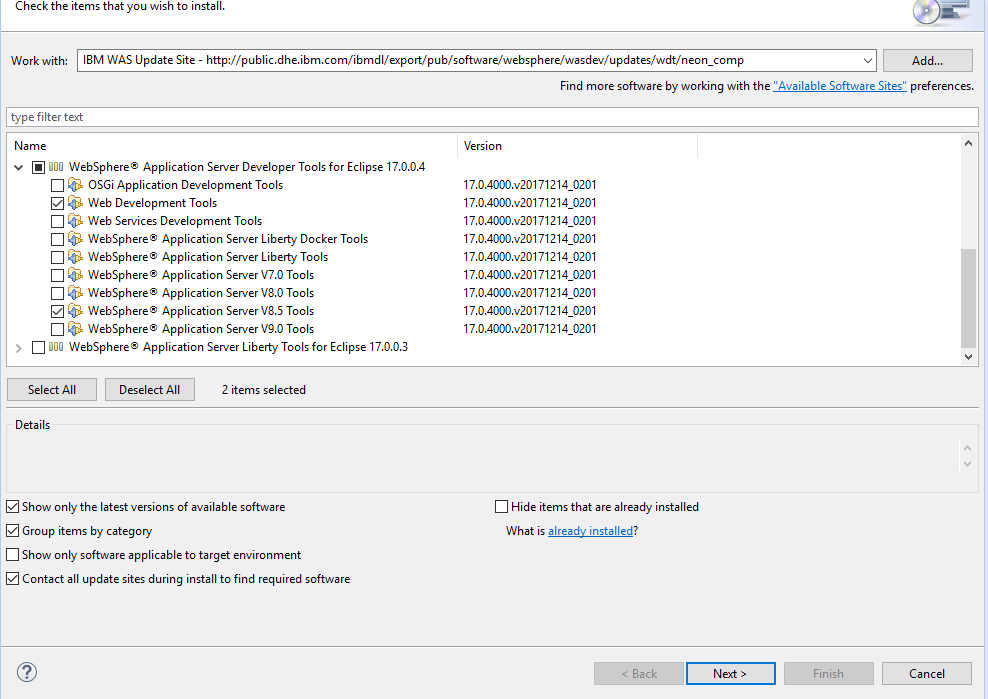The width and height of the screenshot is (988, 699).
Task: Check the OSGi Application Development Tools checkbox
Action: [x=57, y=185]
